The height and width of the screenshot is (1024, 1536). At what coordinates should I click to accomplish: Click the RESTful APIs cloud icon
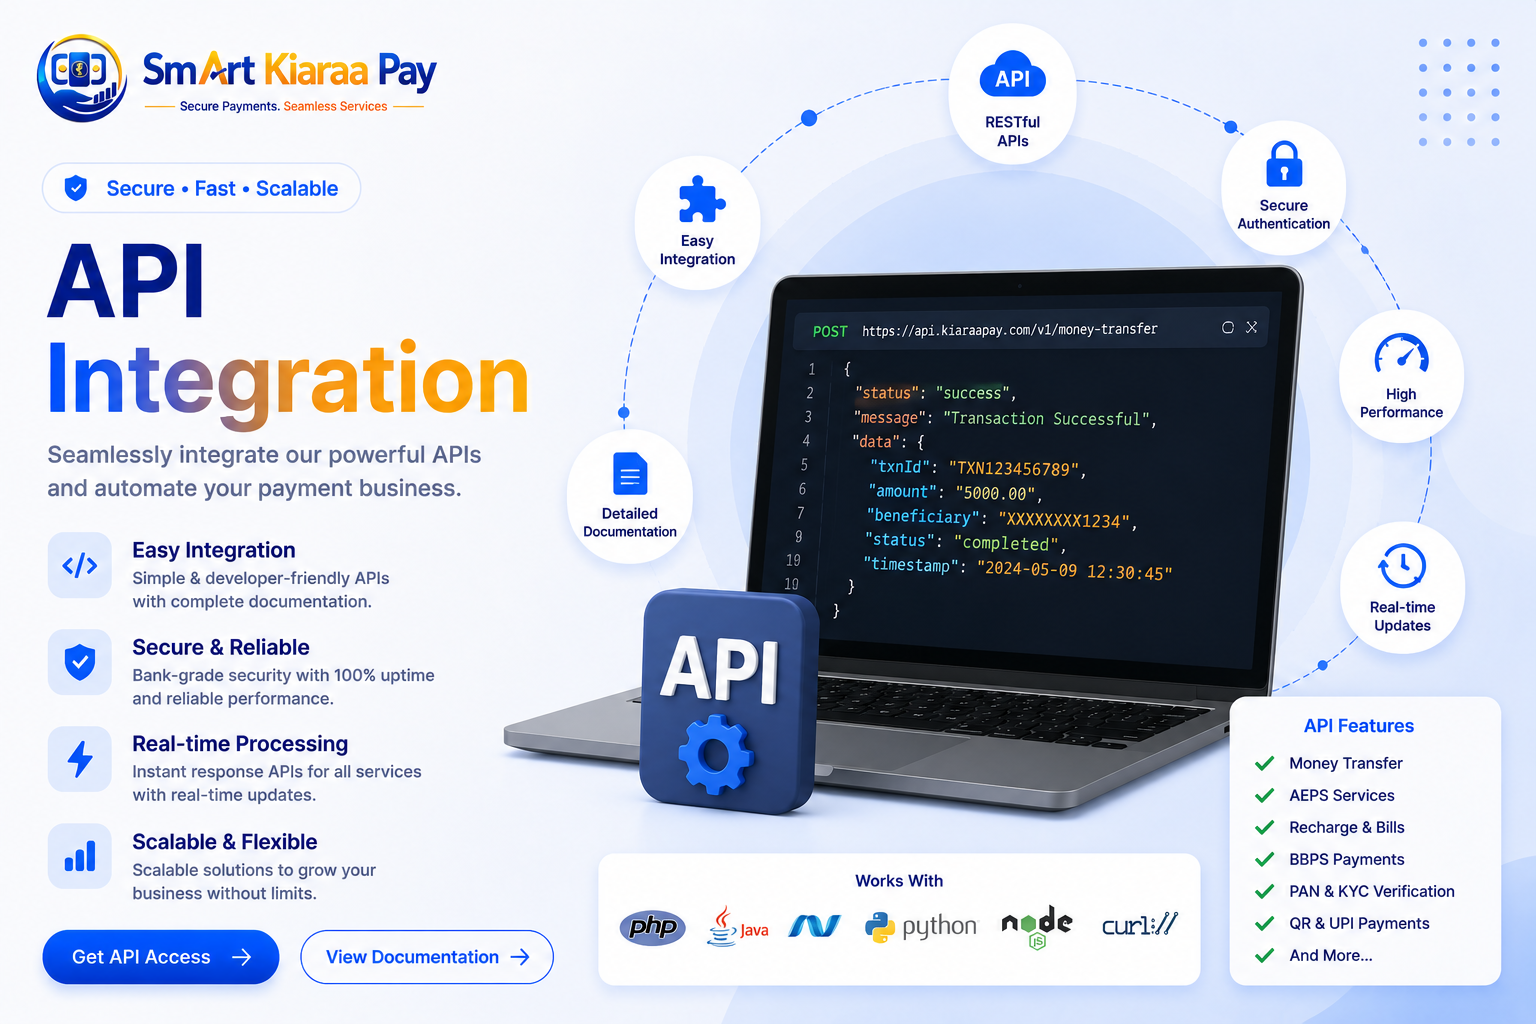tap(1012, 77)
